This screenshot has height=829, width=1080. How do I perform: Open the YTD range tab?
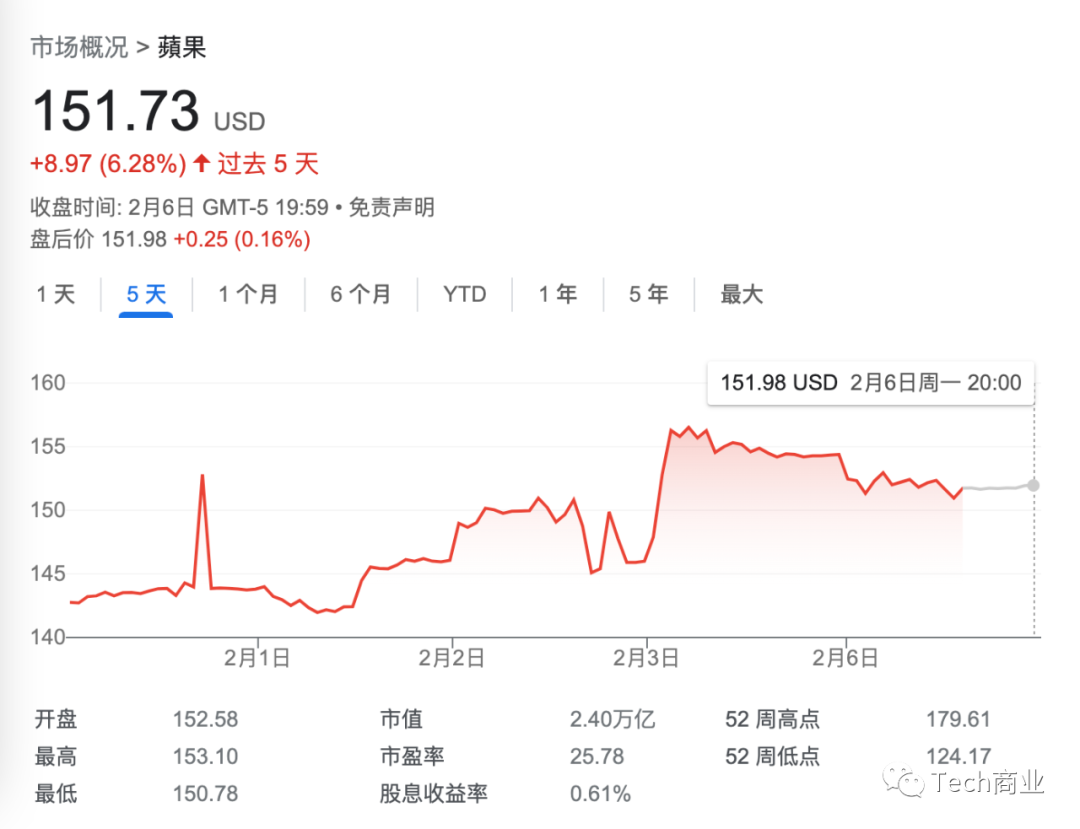pos(465,295)
